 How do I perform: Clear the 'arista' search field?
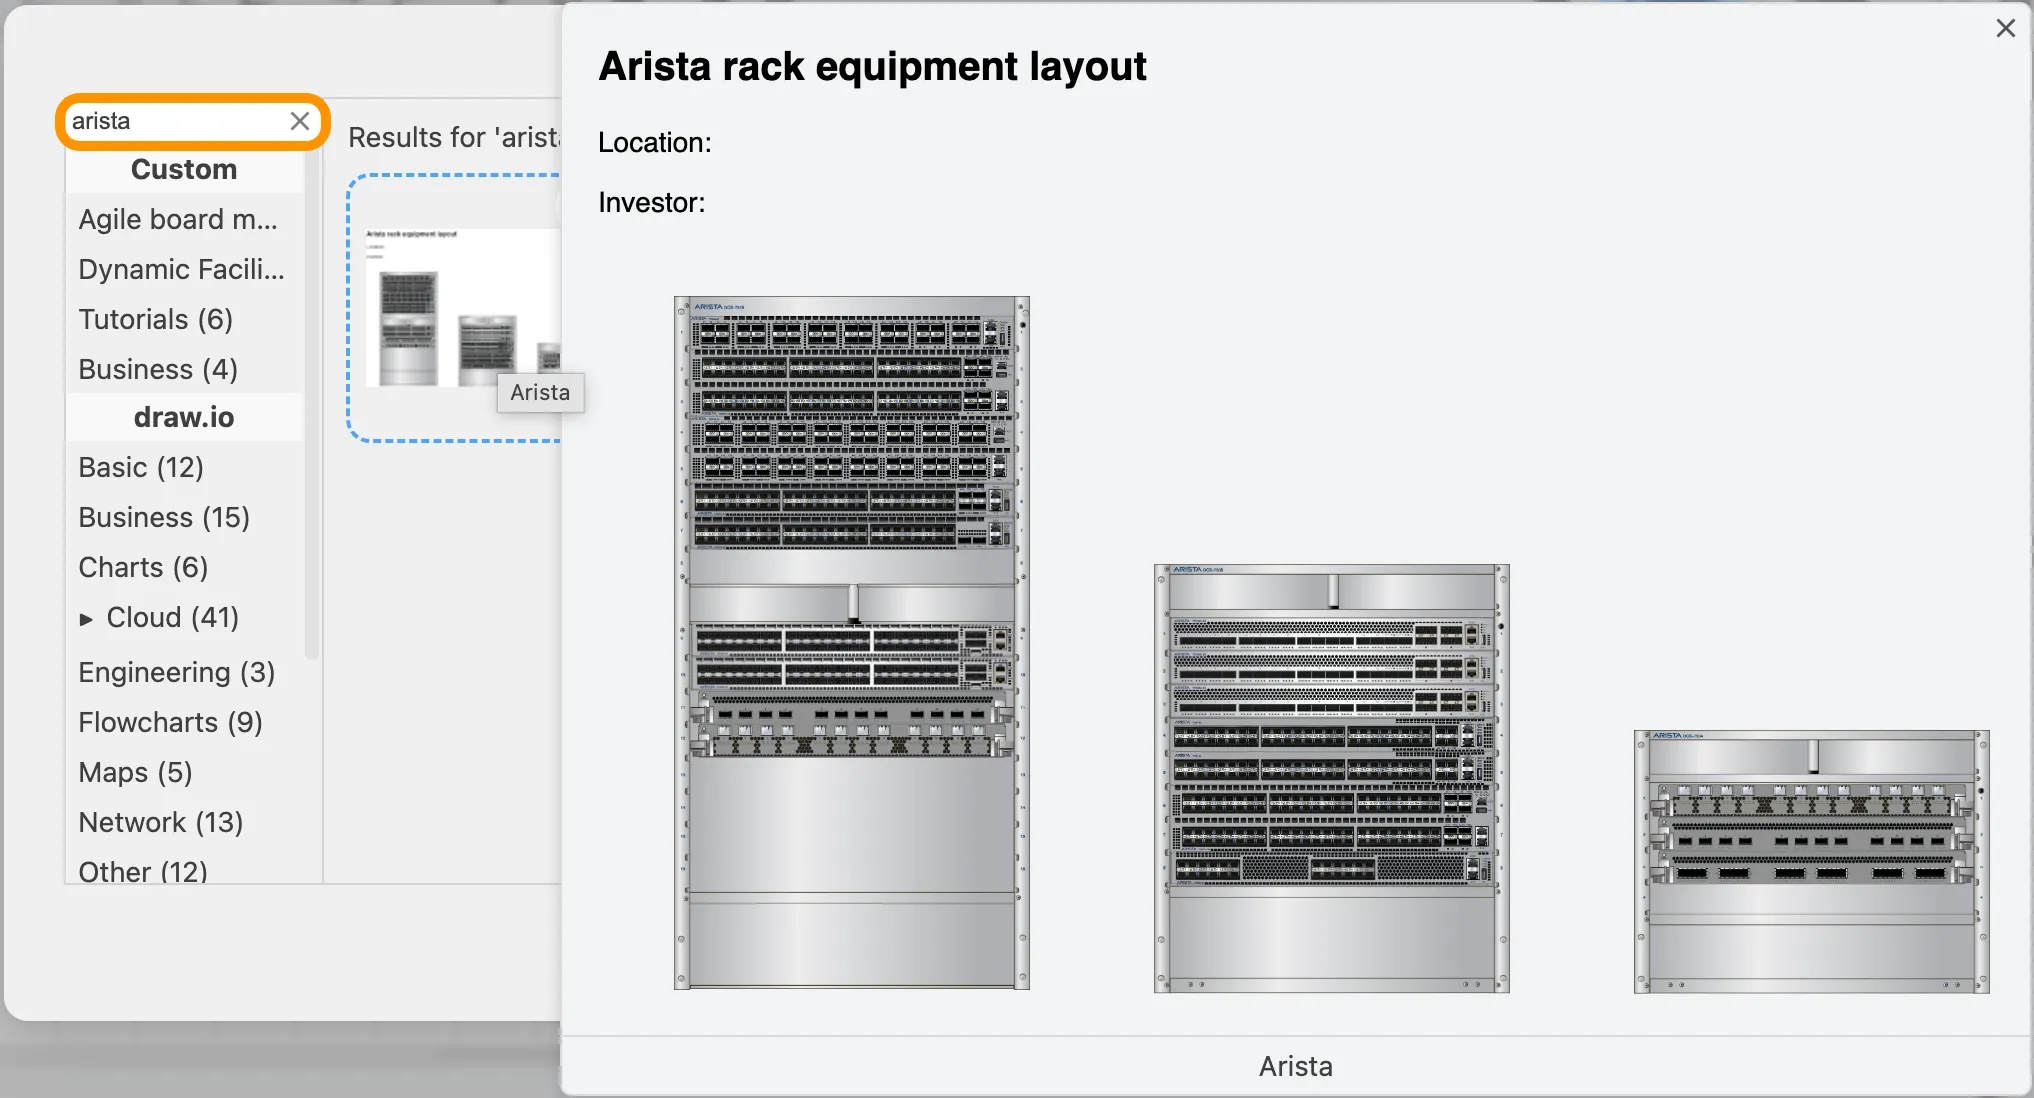coord(299,121)
